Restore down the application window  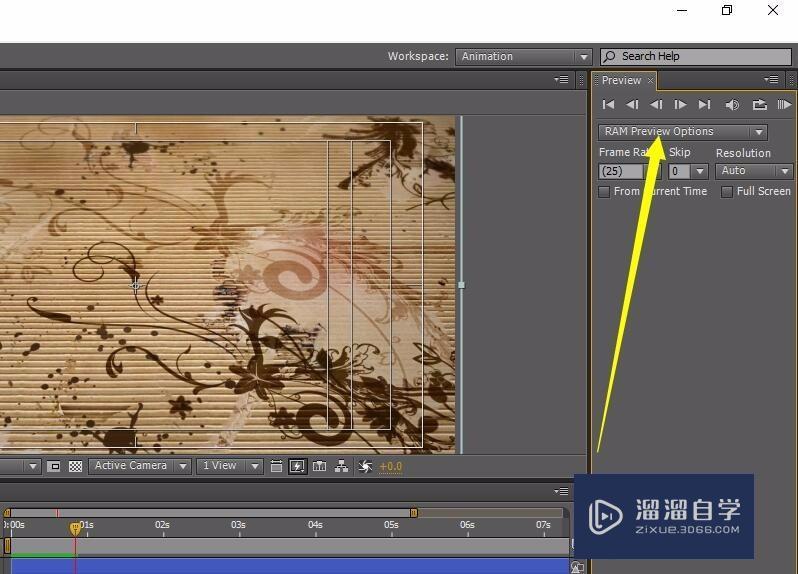click(727, 10)
